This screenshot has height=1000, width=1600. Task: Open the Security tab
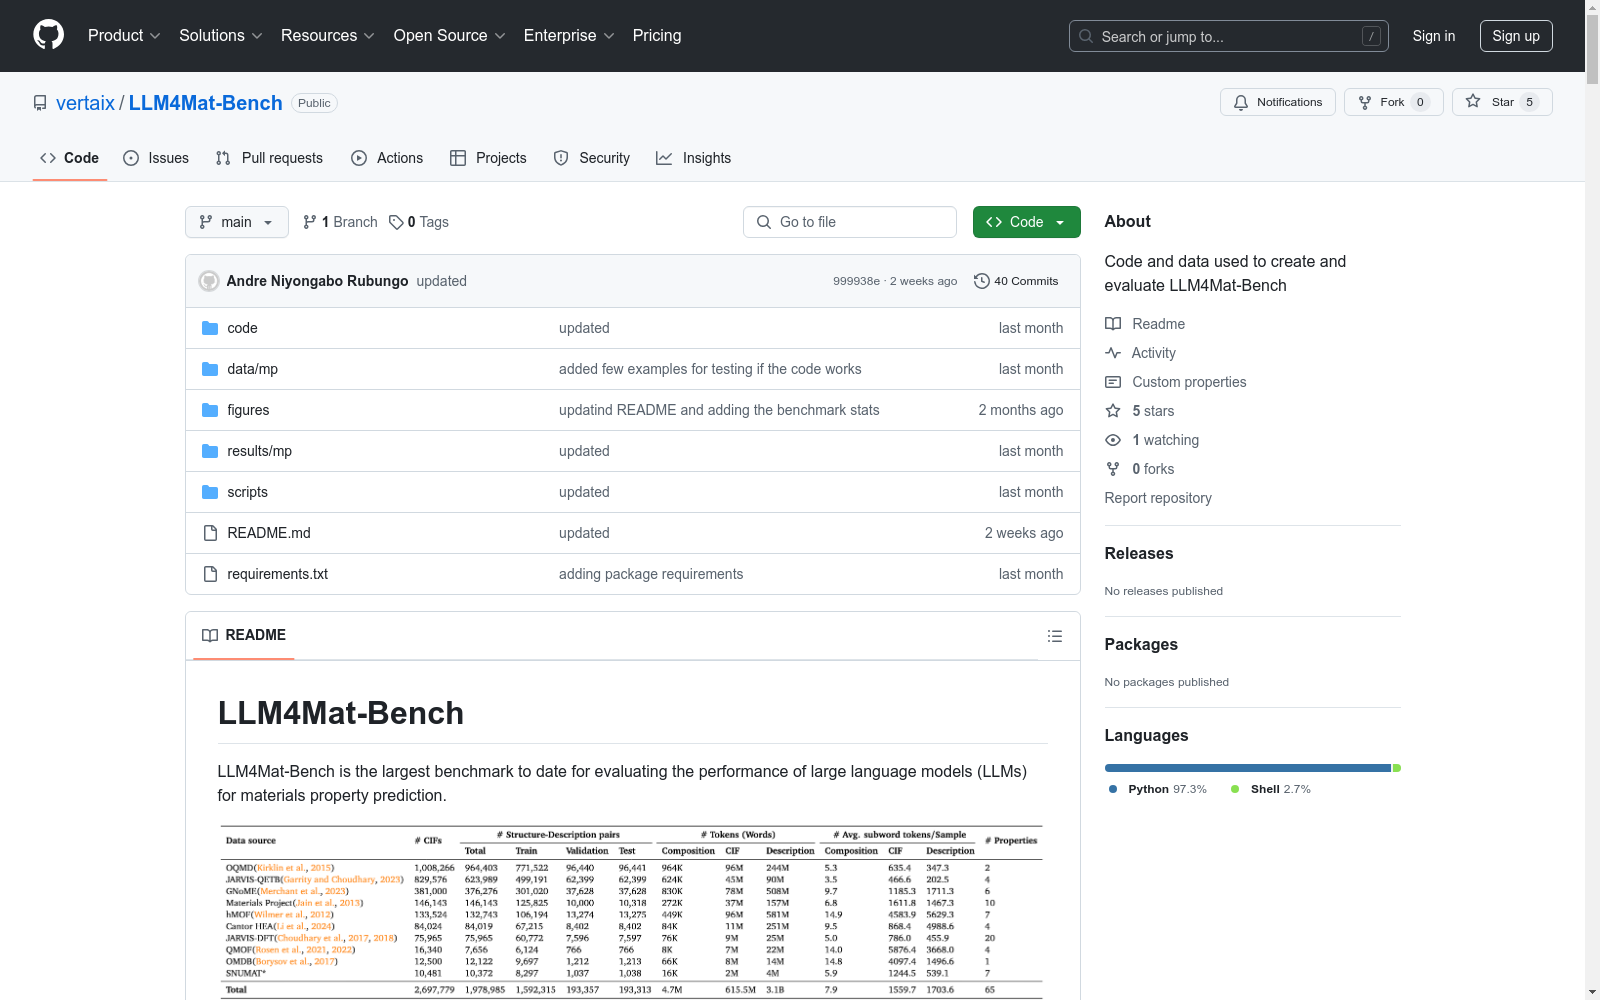(592, 158)
